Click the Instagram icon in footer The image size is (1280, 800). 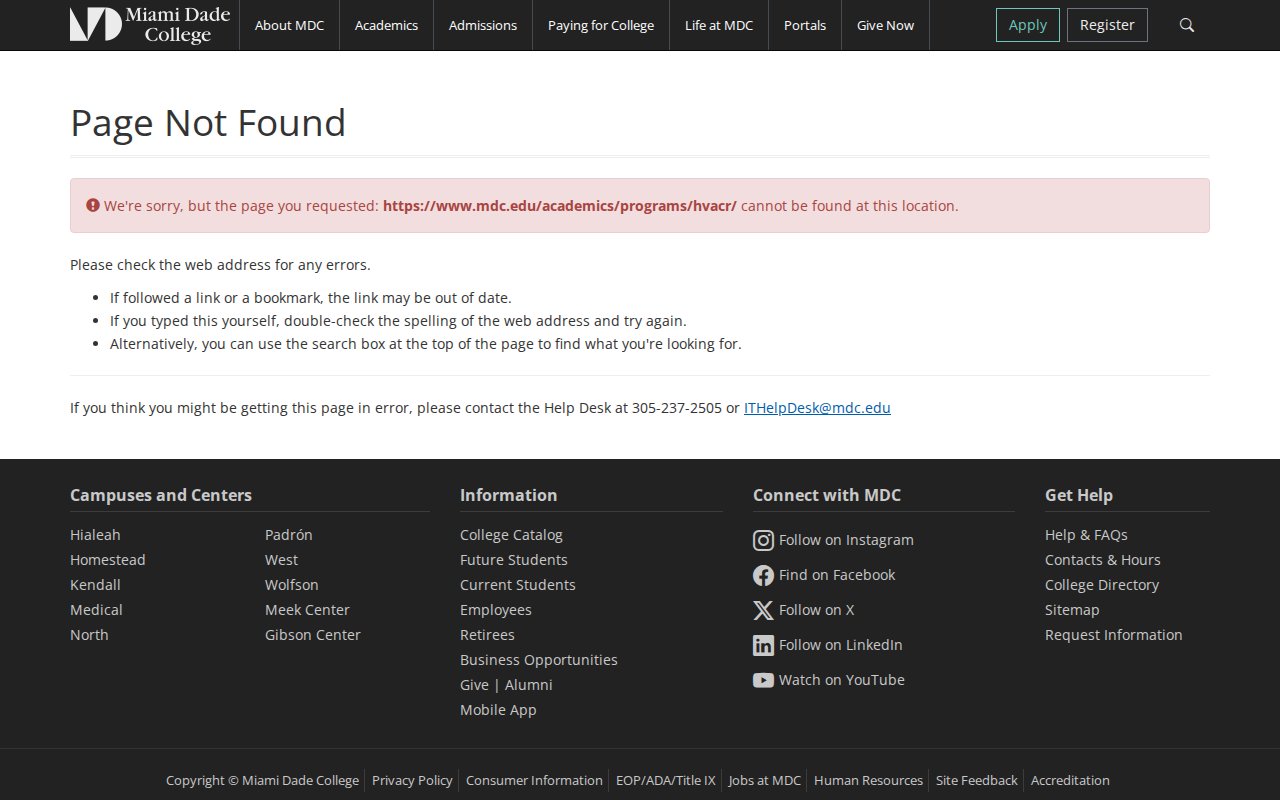tap(763, 541)
